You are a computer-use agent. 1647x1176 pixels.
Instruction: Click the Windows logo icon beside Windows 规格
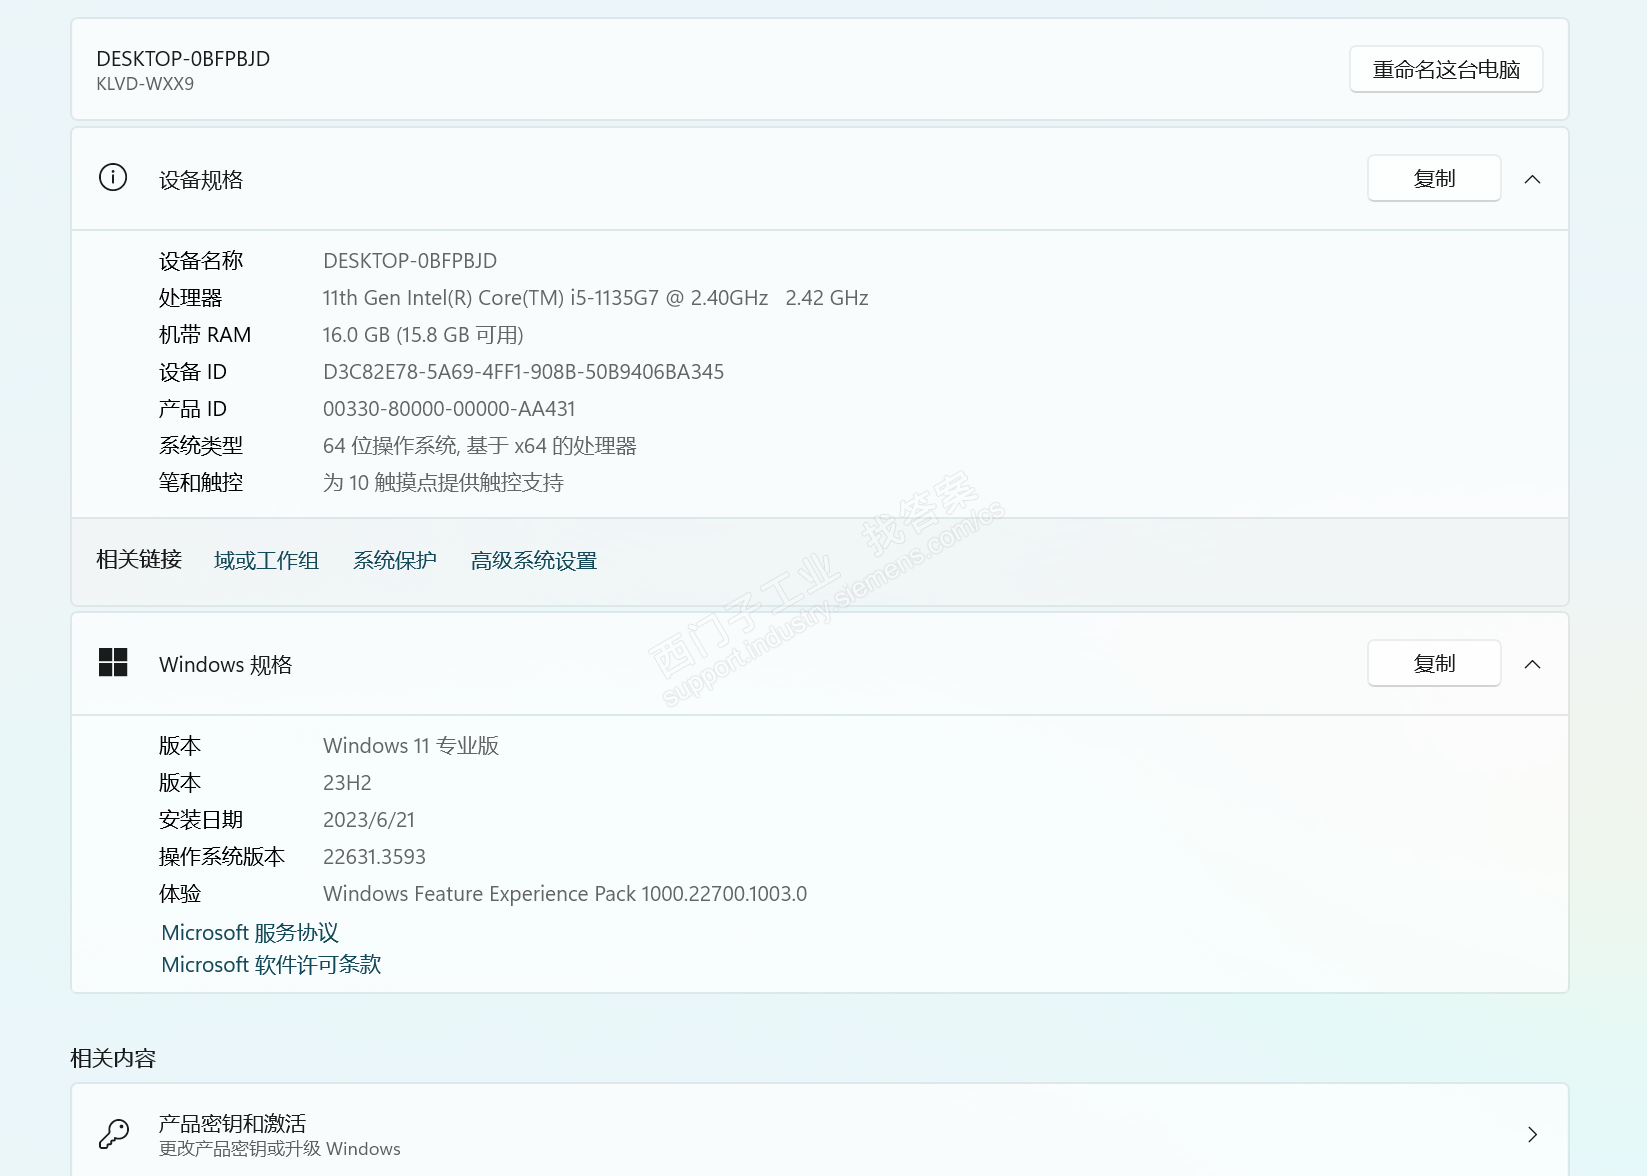pos(113,663)
